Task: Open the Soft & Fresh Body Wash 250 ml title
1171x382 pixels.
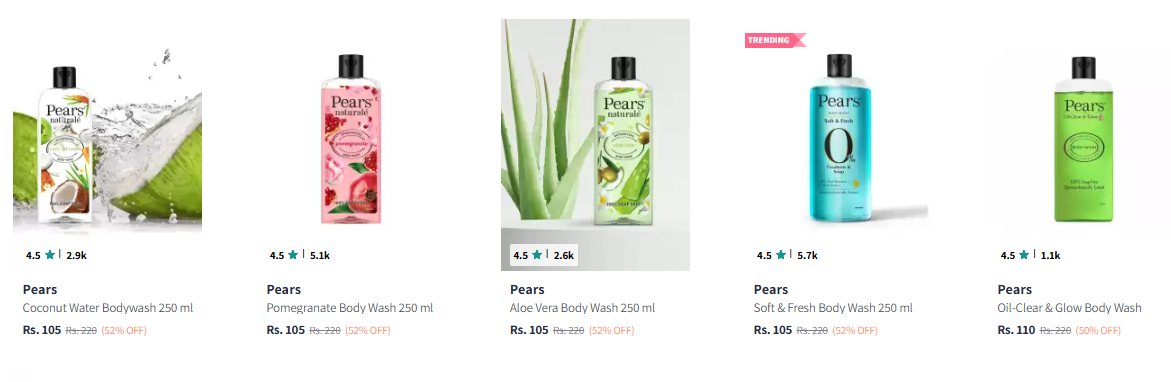Action: [833, 308]
